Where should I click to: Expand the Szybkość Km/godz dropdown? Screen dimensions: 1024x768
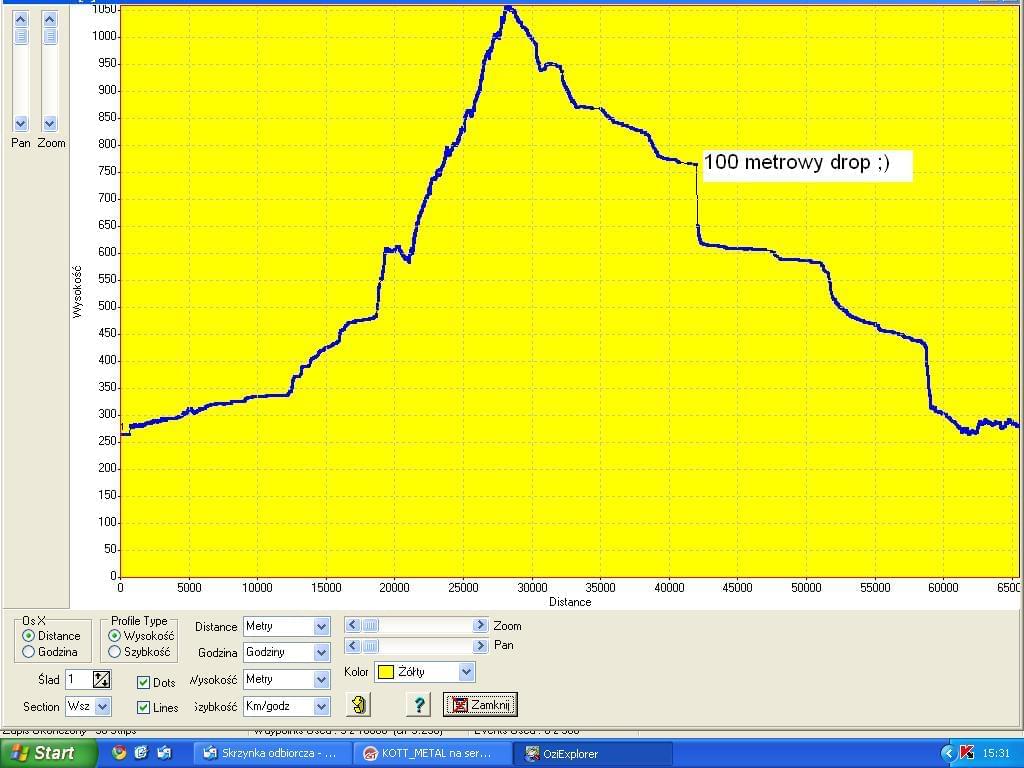321,706
